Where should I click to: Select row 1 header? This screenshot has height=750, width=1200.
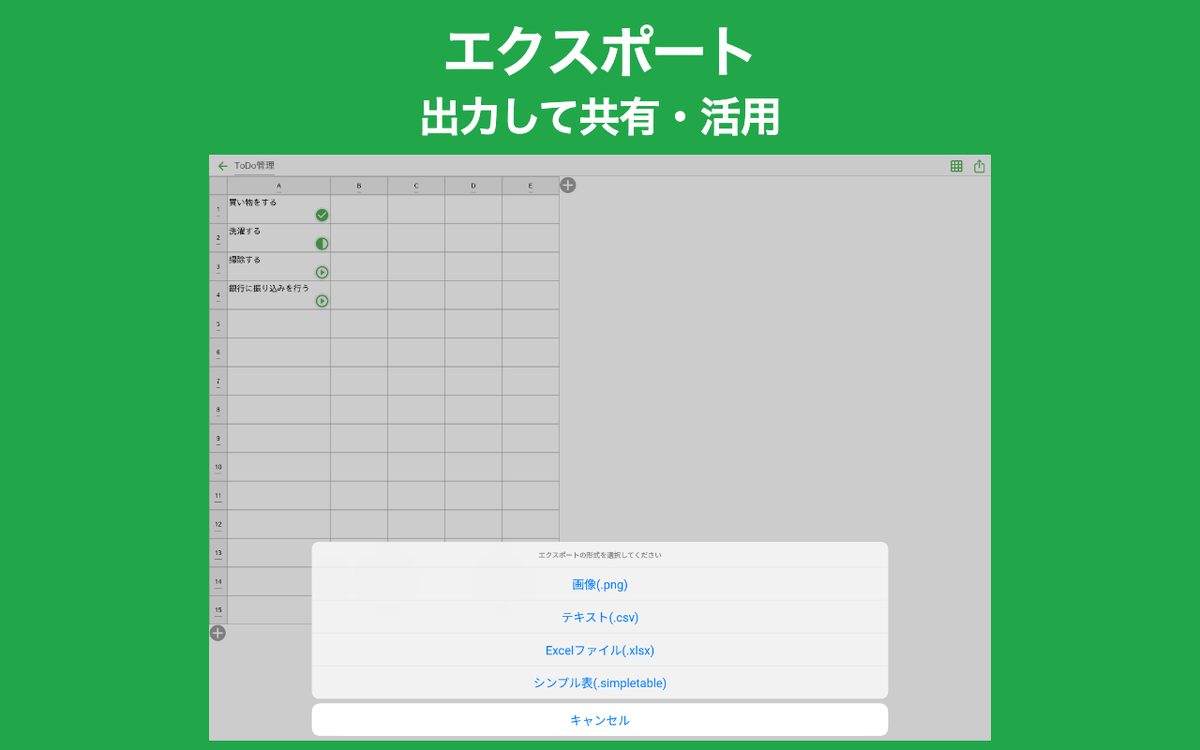coord(218,209)
